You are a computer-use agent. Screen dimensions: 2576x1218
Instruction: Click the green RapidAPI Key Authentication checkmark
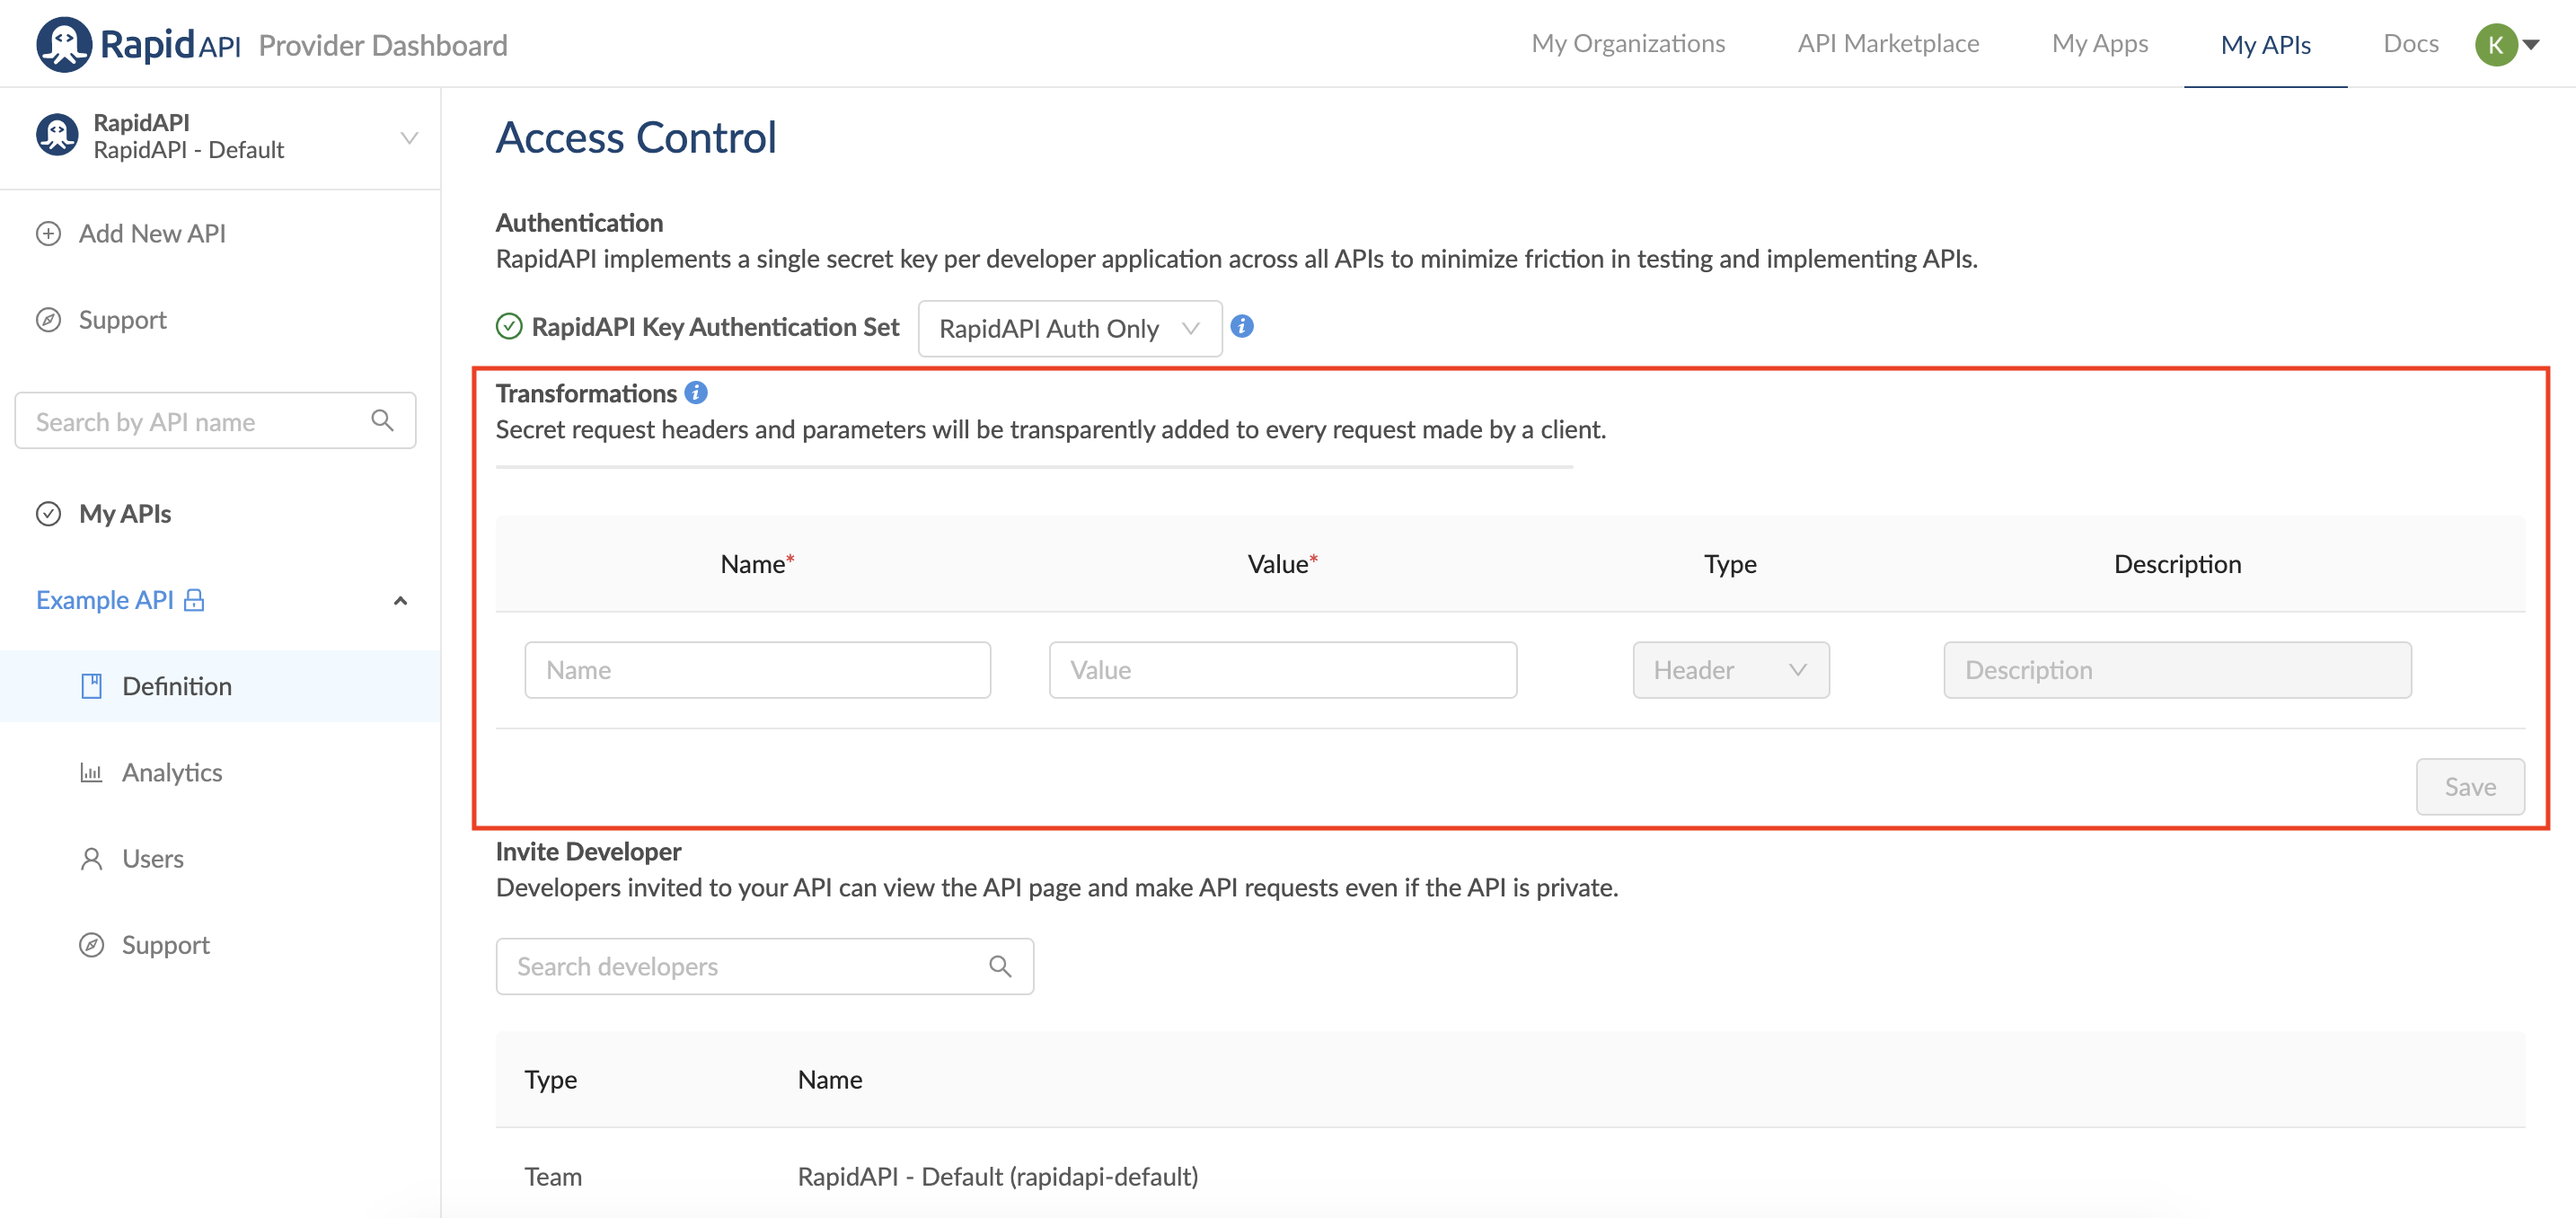click(509, 327)
